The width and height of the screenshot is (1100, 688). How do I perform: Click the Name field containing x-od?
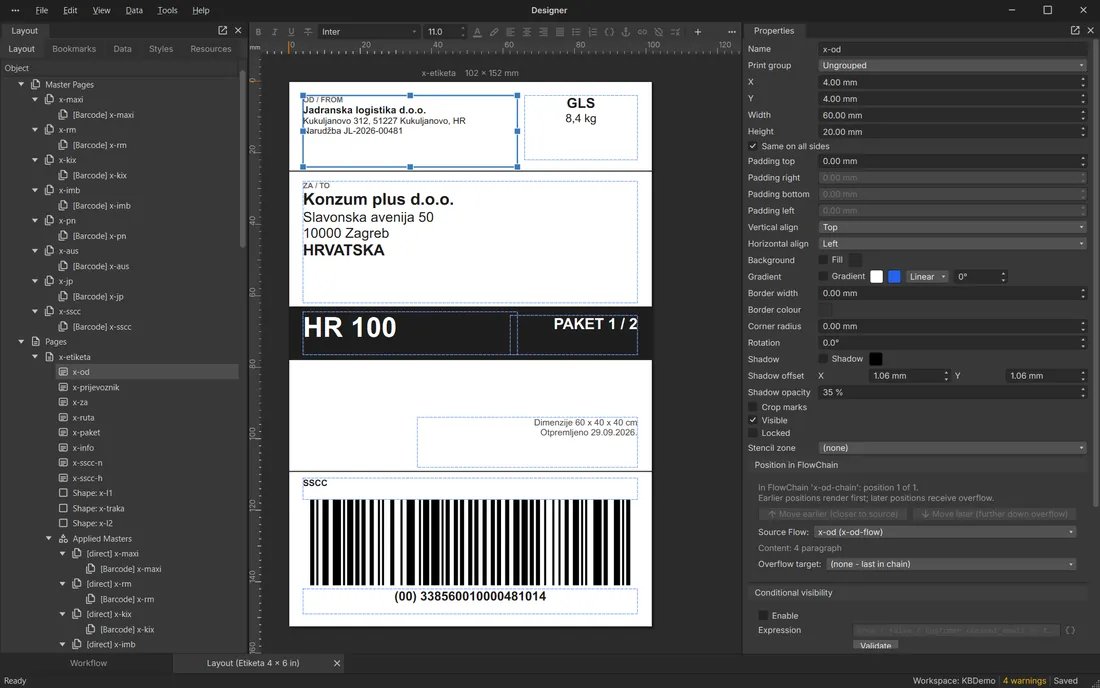[953, 49]
